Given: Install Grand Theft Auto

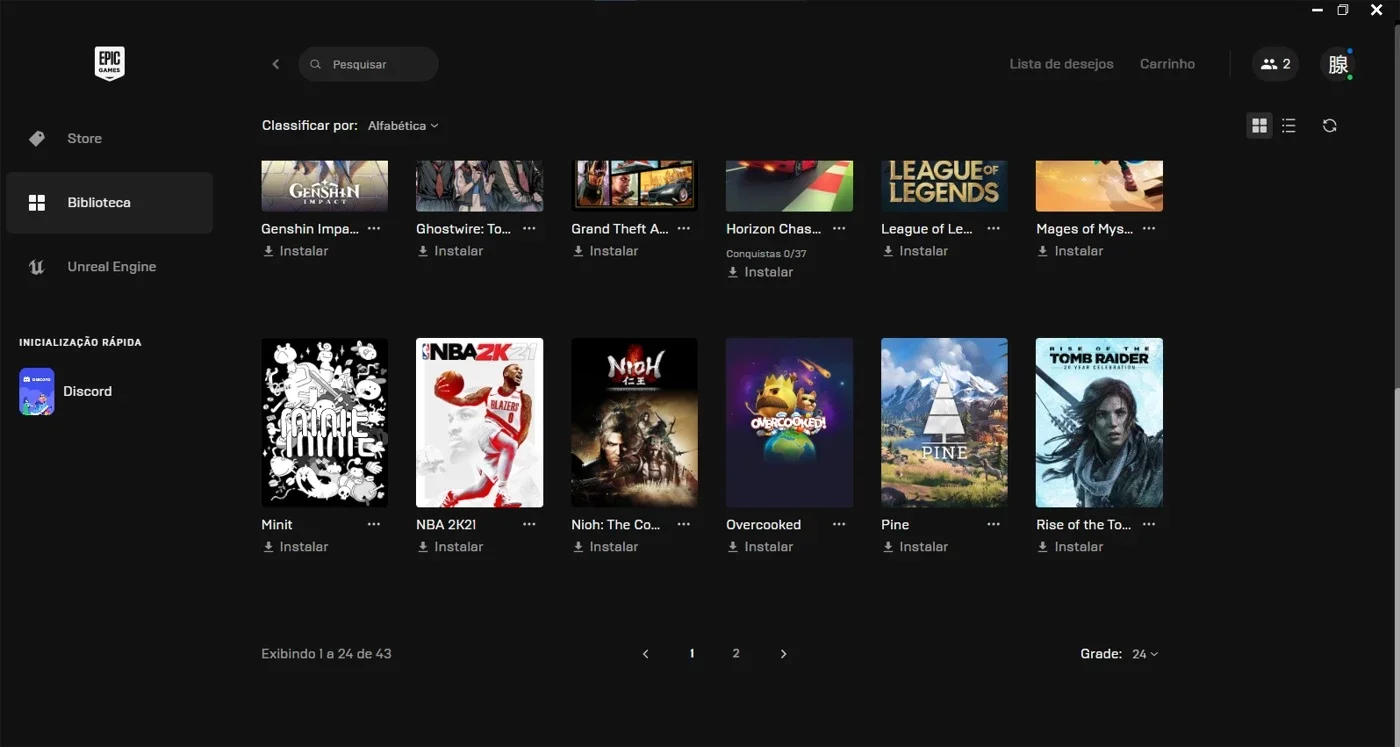Looking at the screenshot, I should coord(606,251).
